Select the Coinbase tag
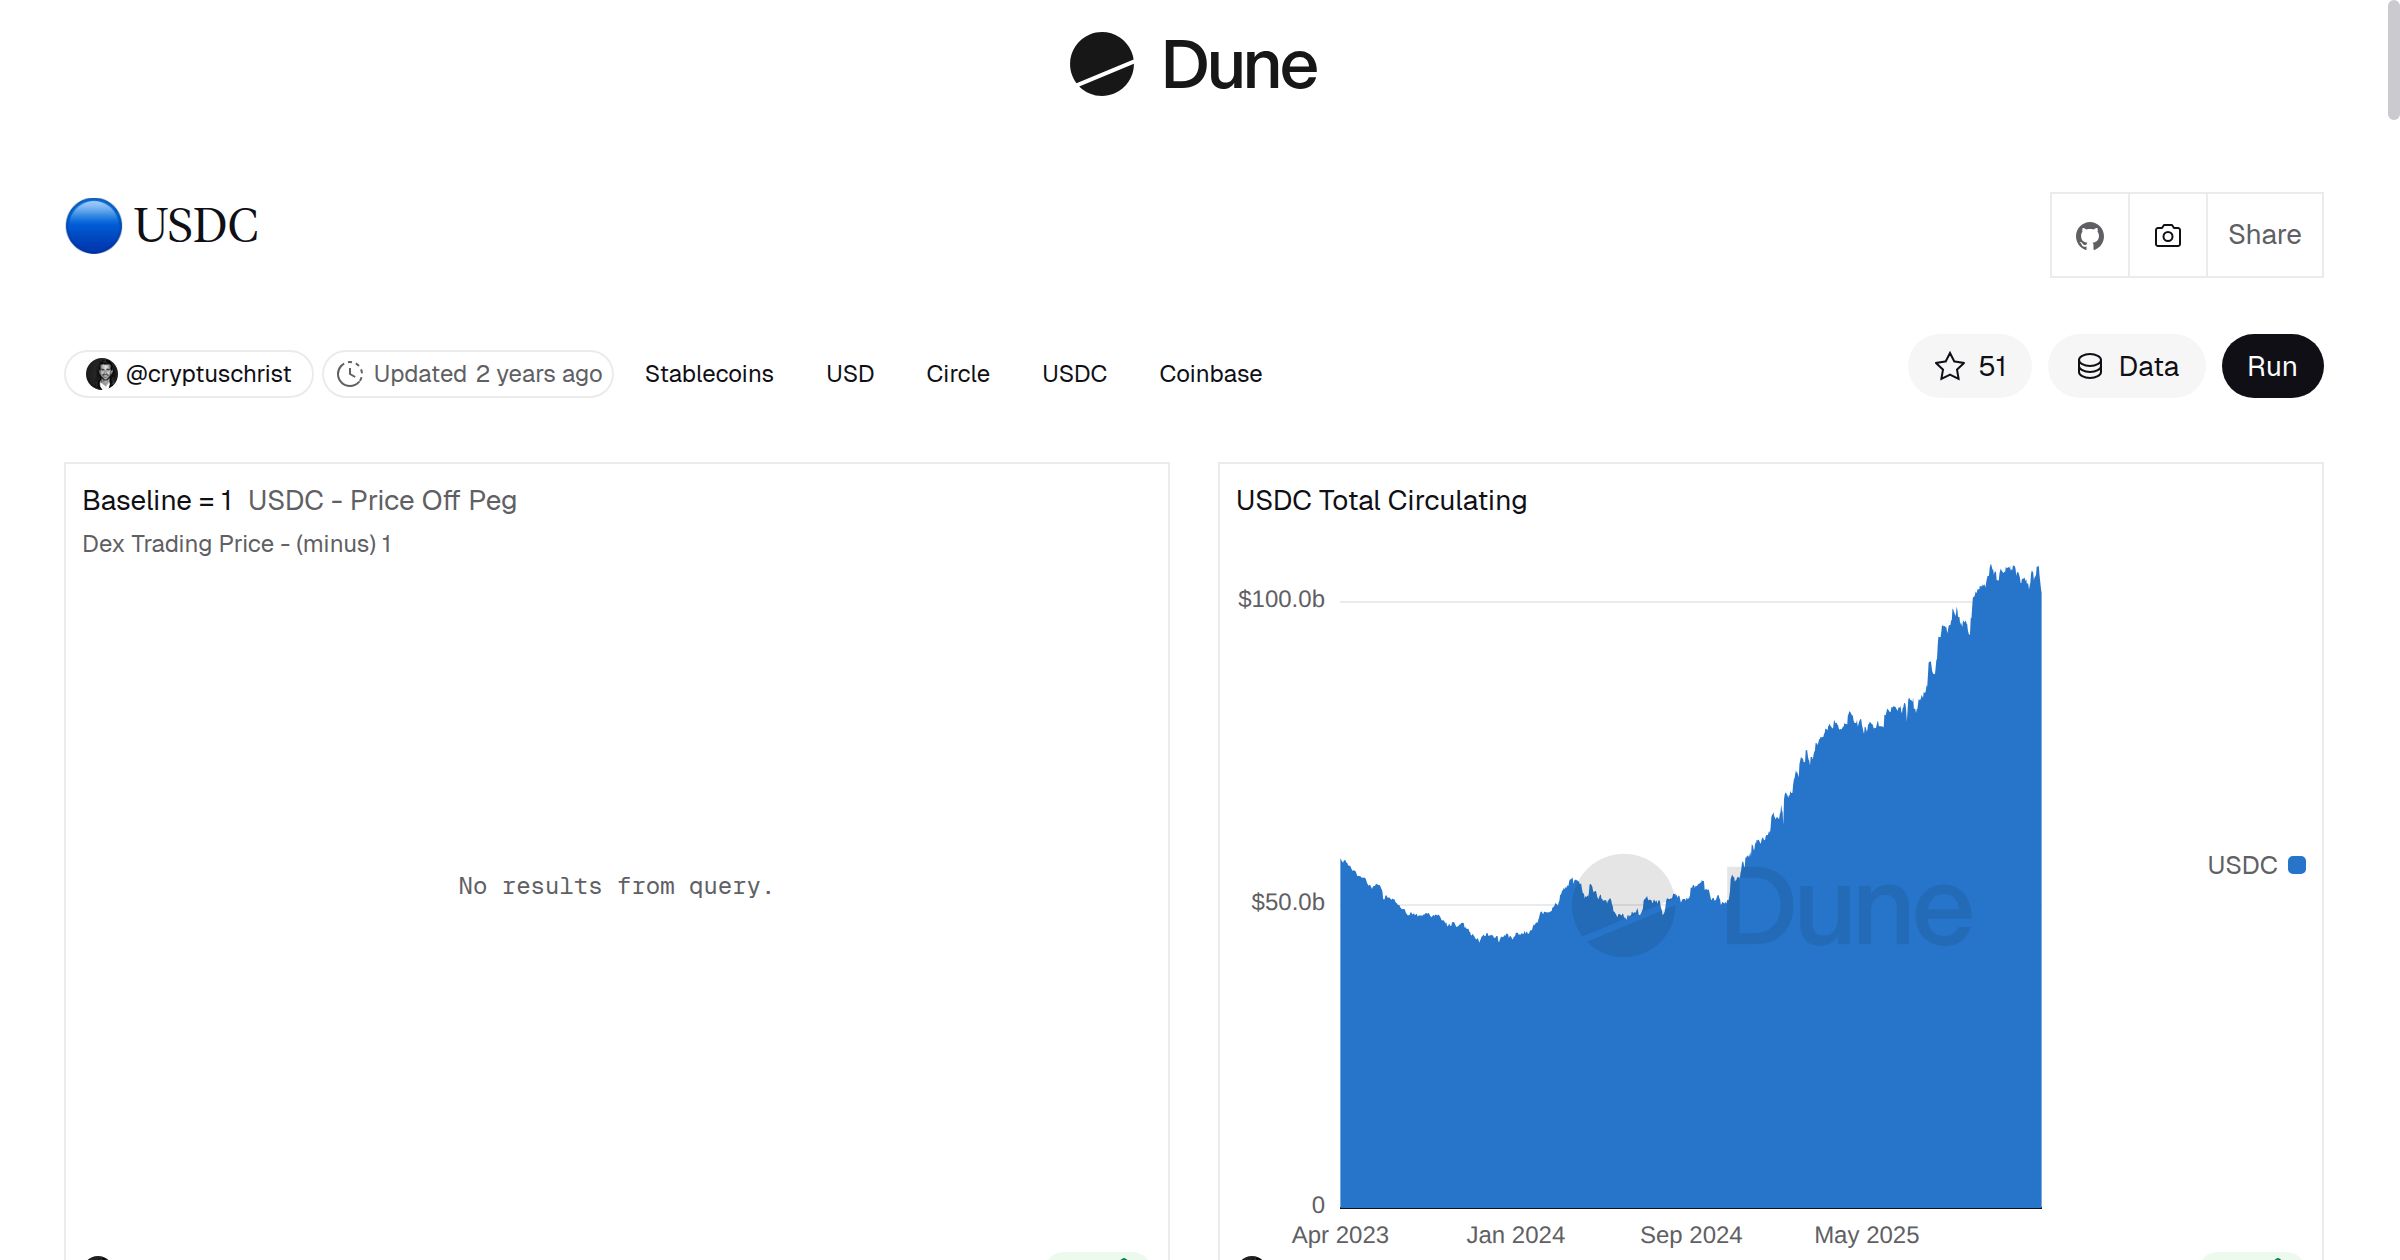The image size is (2400, 1260). coord(1210,373)
